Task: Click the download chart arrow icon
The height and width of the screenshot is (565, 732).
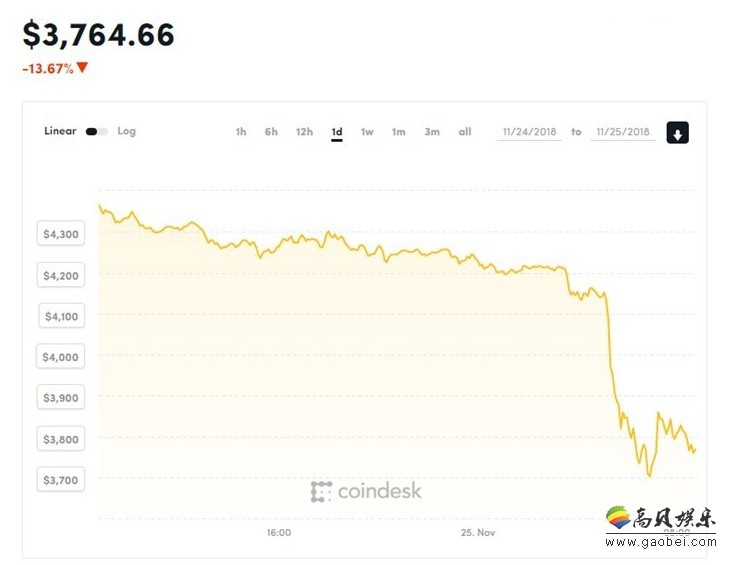Action: click(x=677, y=133)
